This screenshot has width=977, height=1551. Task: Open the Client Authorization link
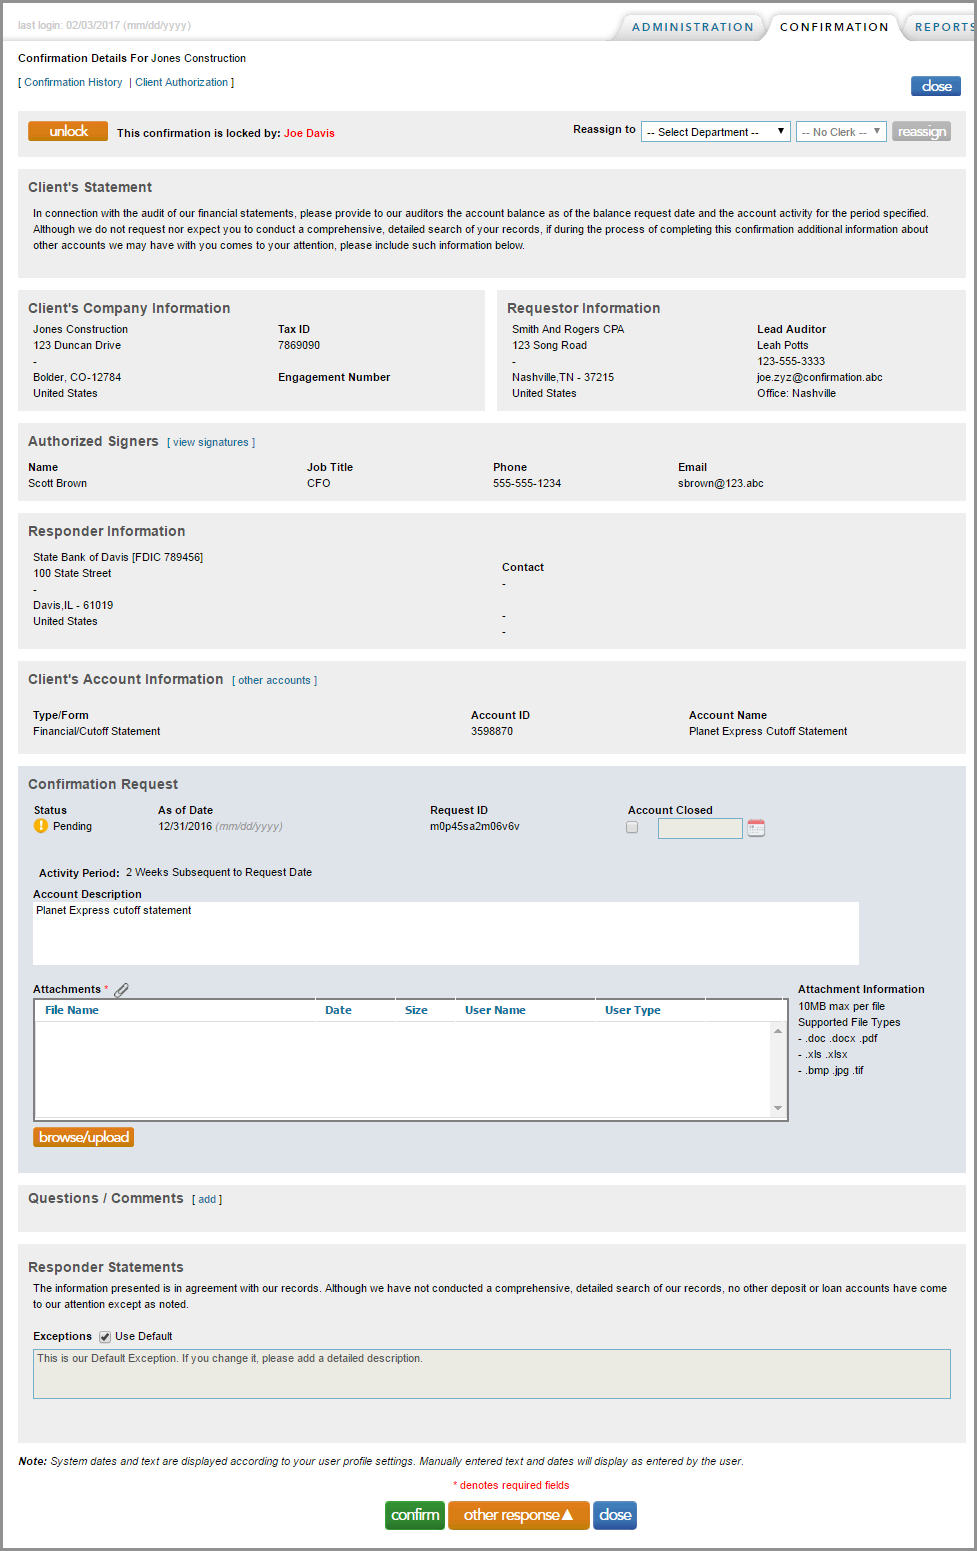(x=182, y=82)
